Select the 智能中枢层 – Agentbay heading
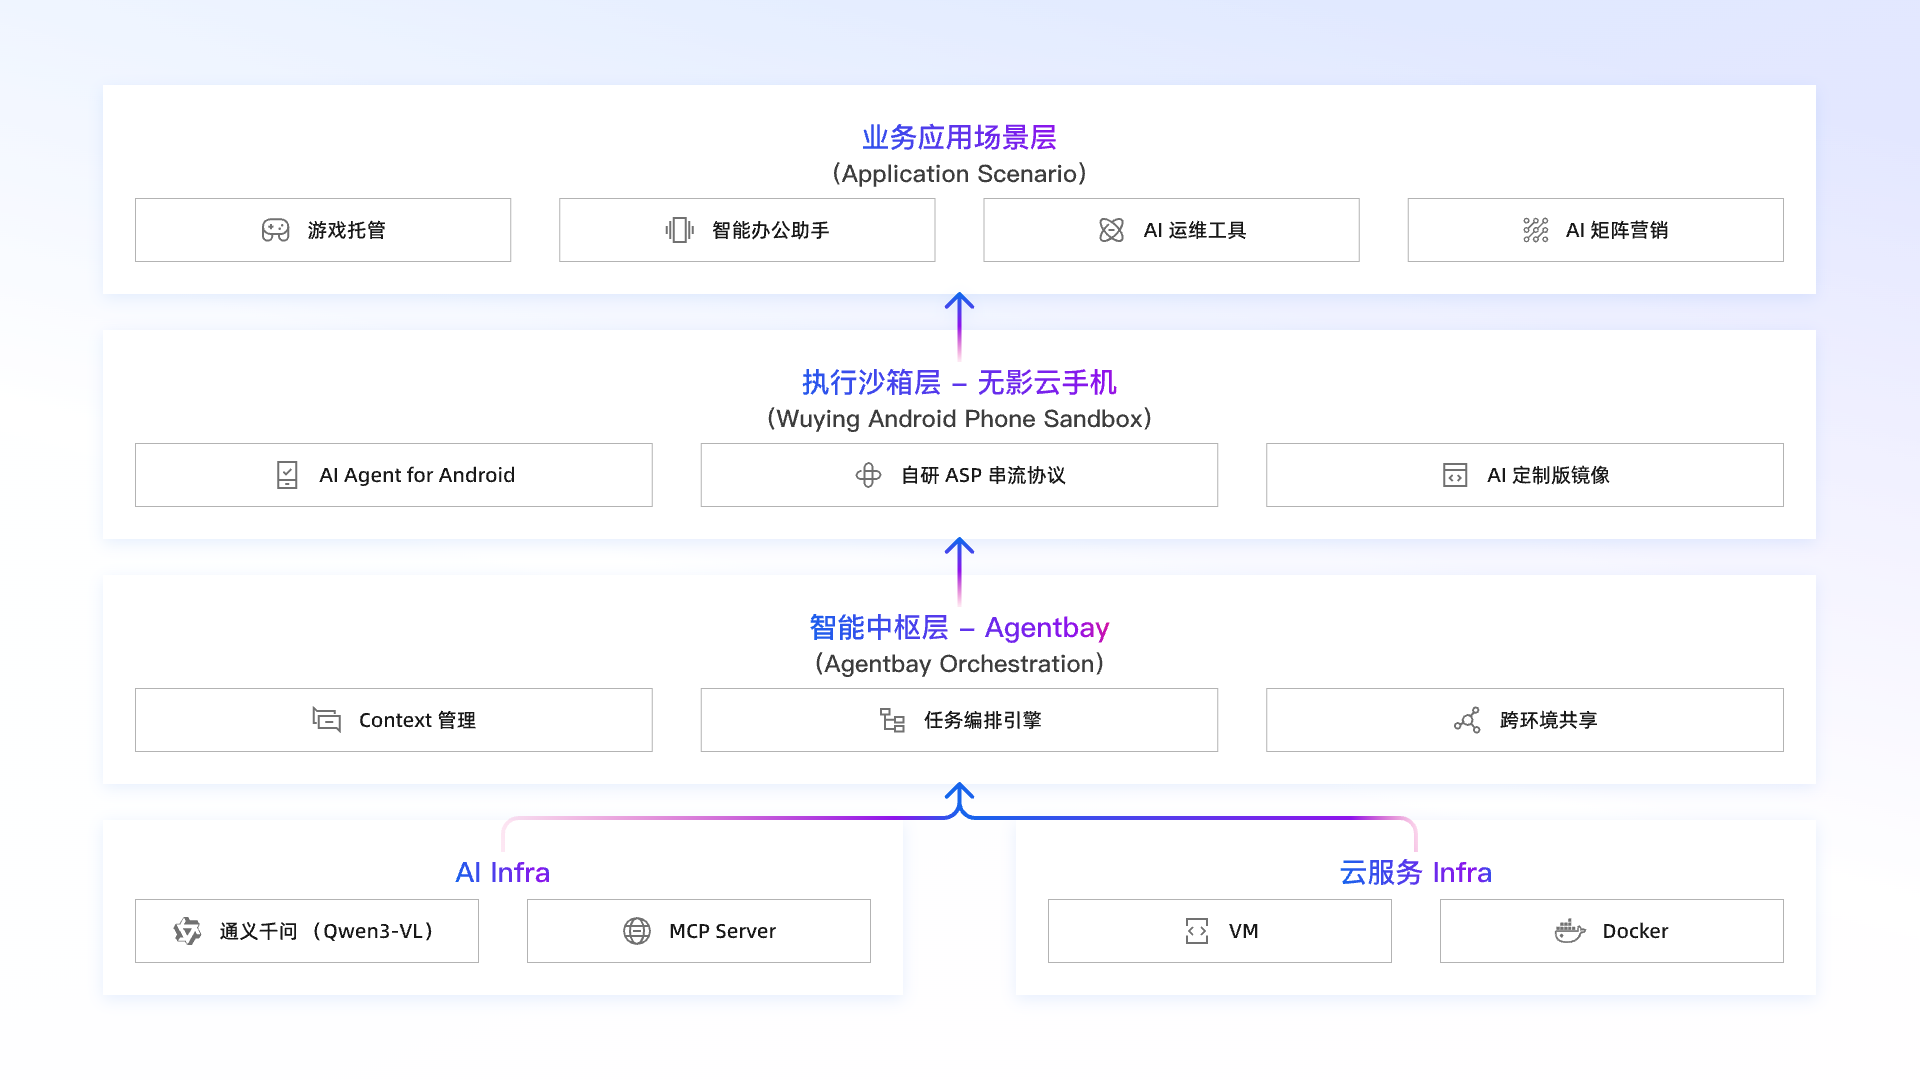1920x1080 pixels. [x=957, y=627]
